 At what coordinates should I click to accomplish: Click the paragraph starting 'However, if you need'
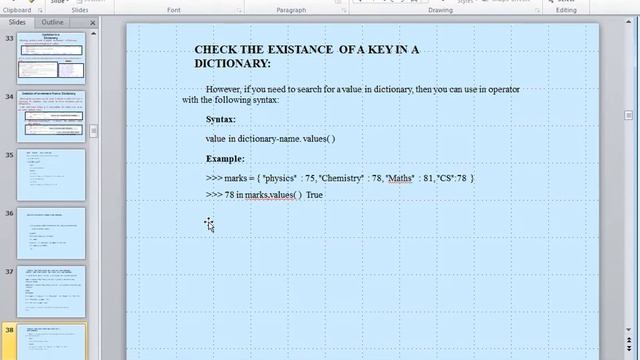point(351,94)
